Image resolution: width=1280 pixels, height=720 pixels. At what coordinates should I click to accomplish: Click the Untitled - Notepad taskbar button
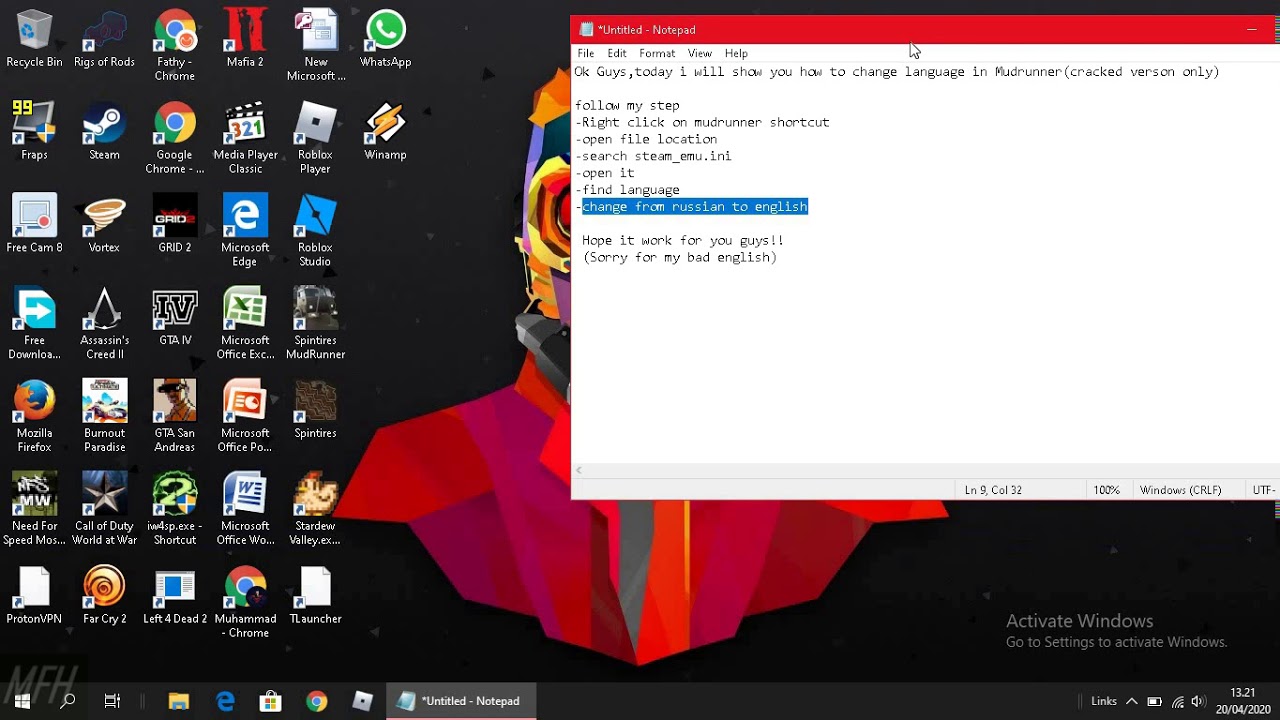pyautogui.click(x=461, y=701)
